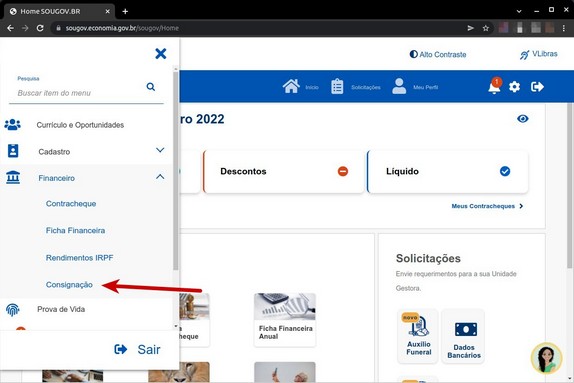Open Chrome three-dot menu
The height and width of the screenshot is (383, 574).
563,28
